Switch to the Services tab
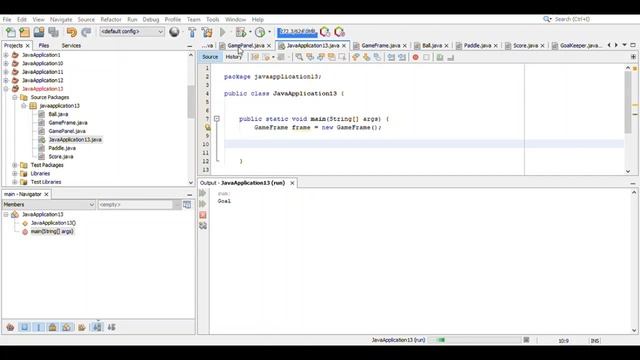 click(x=71, y=46)
